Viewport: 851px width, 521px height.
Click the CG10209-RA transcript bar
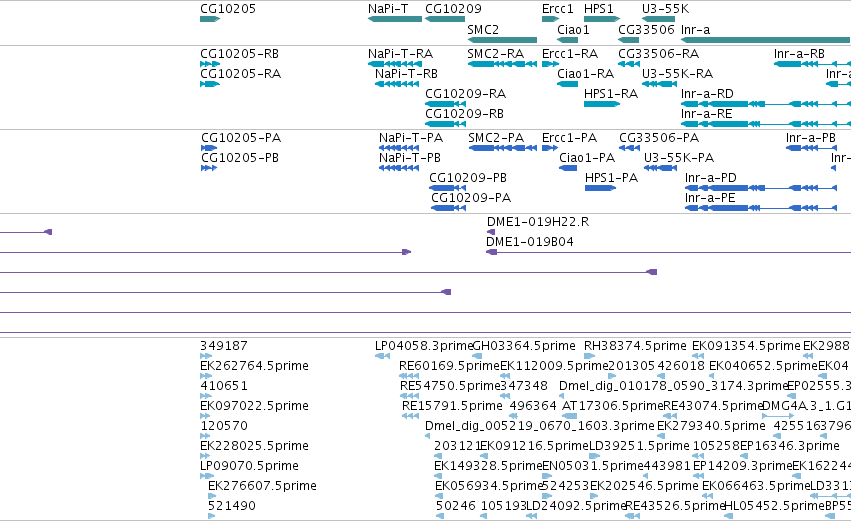[x=445, y=104]
